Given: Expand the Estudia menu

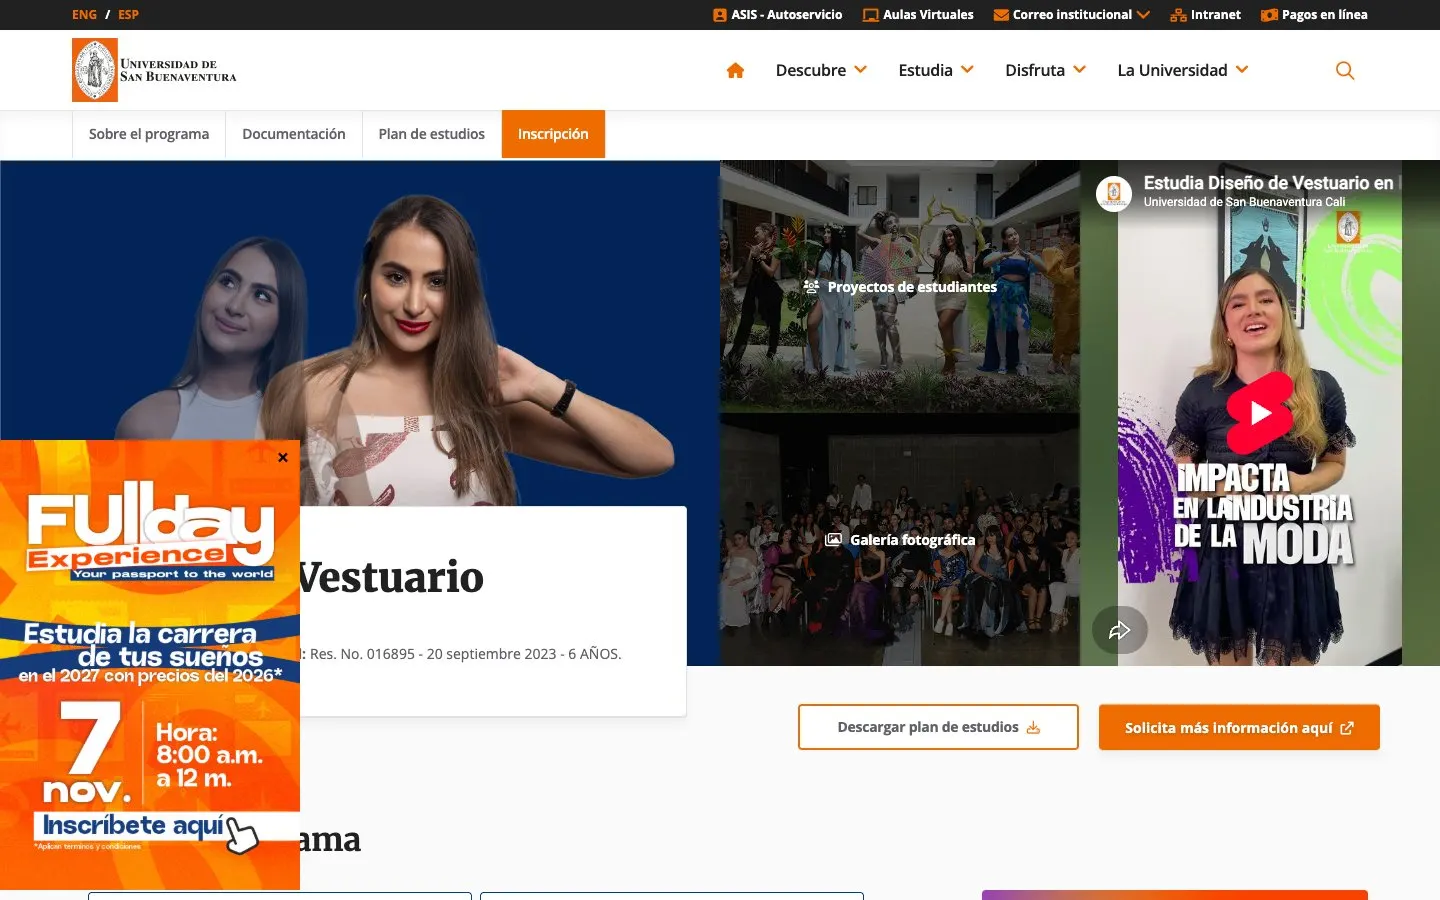Looking at the screenshot, I should [x=936, y=70].
